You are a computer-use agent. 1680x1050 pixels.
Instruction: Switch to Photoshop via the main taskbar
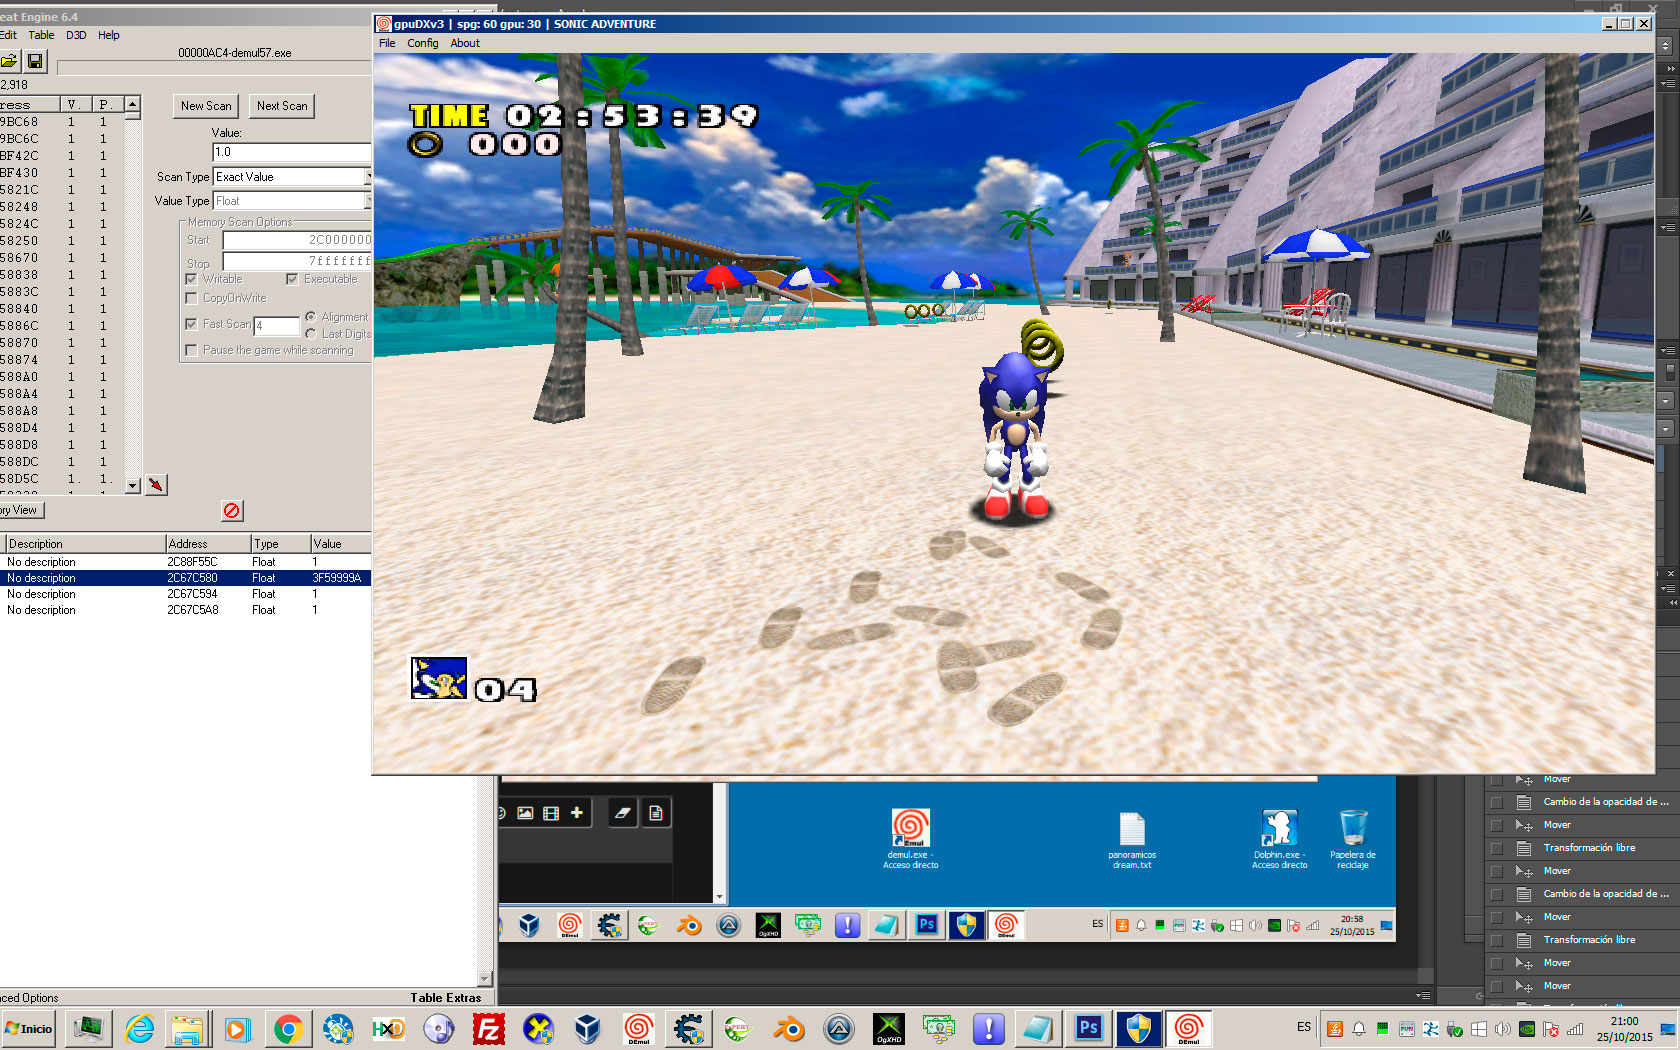pos(1088,1028)
